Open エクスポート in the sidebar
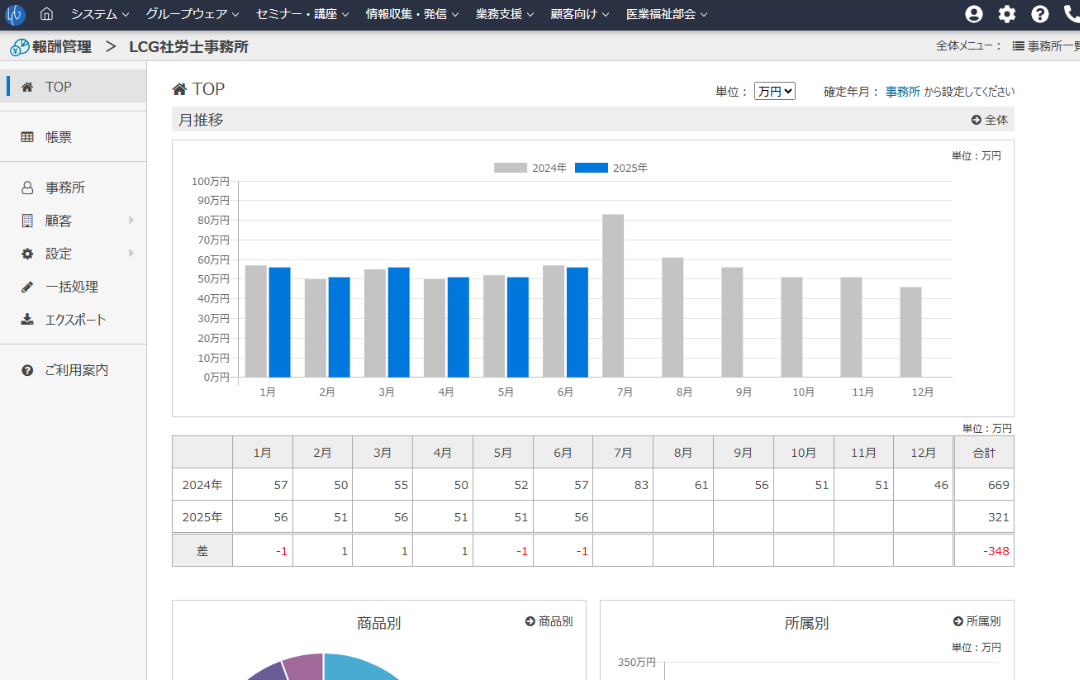 pyautogui.click(x=73, y=320)
